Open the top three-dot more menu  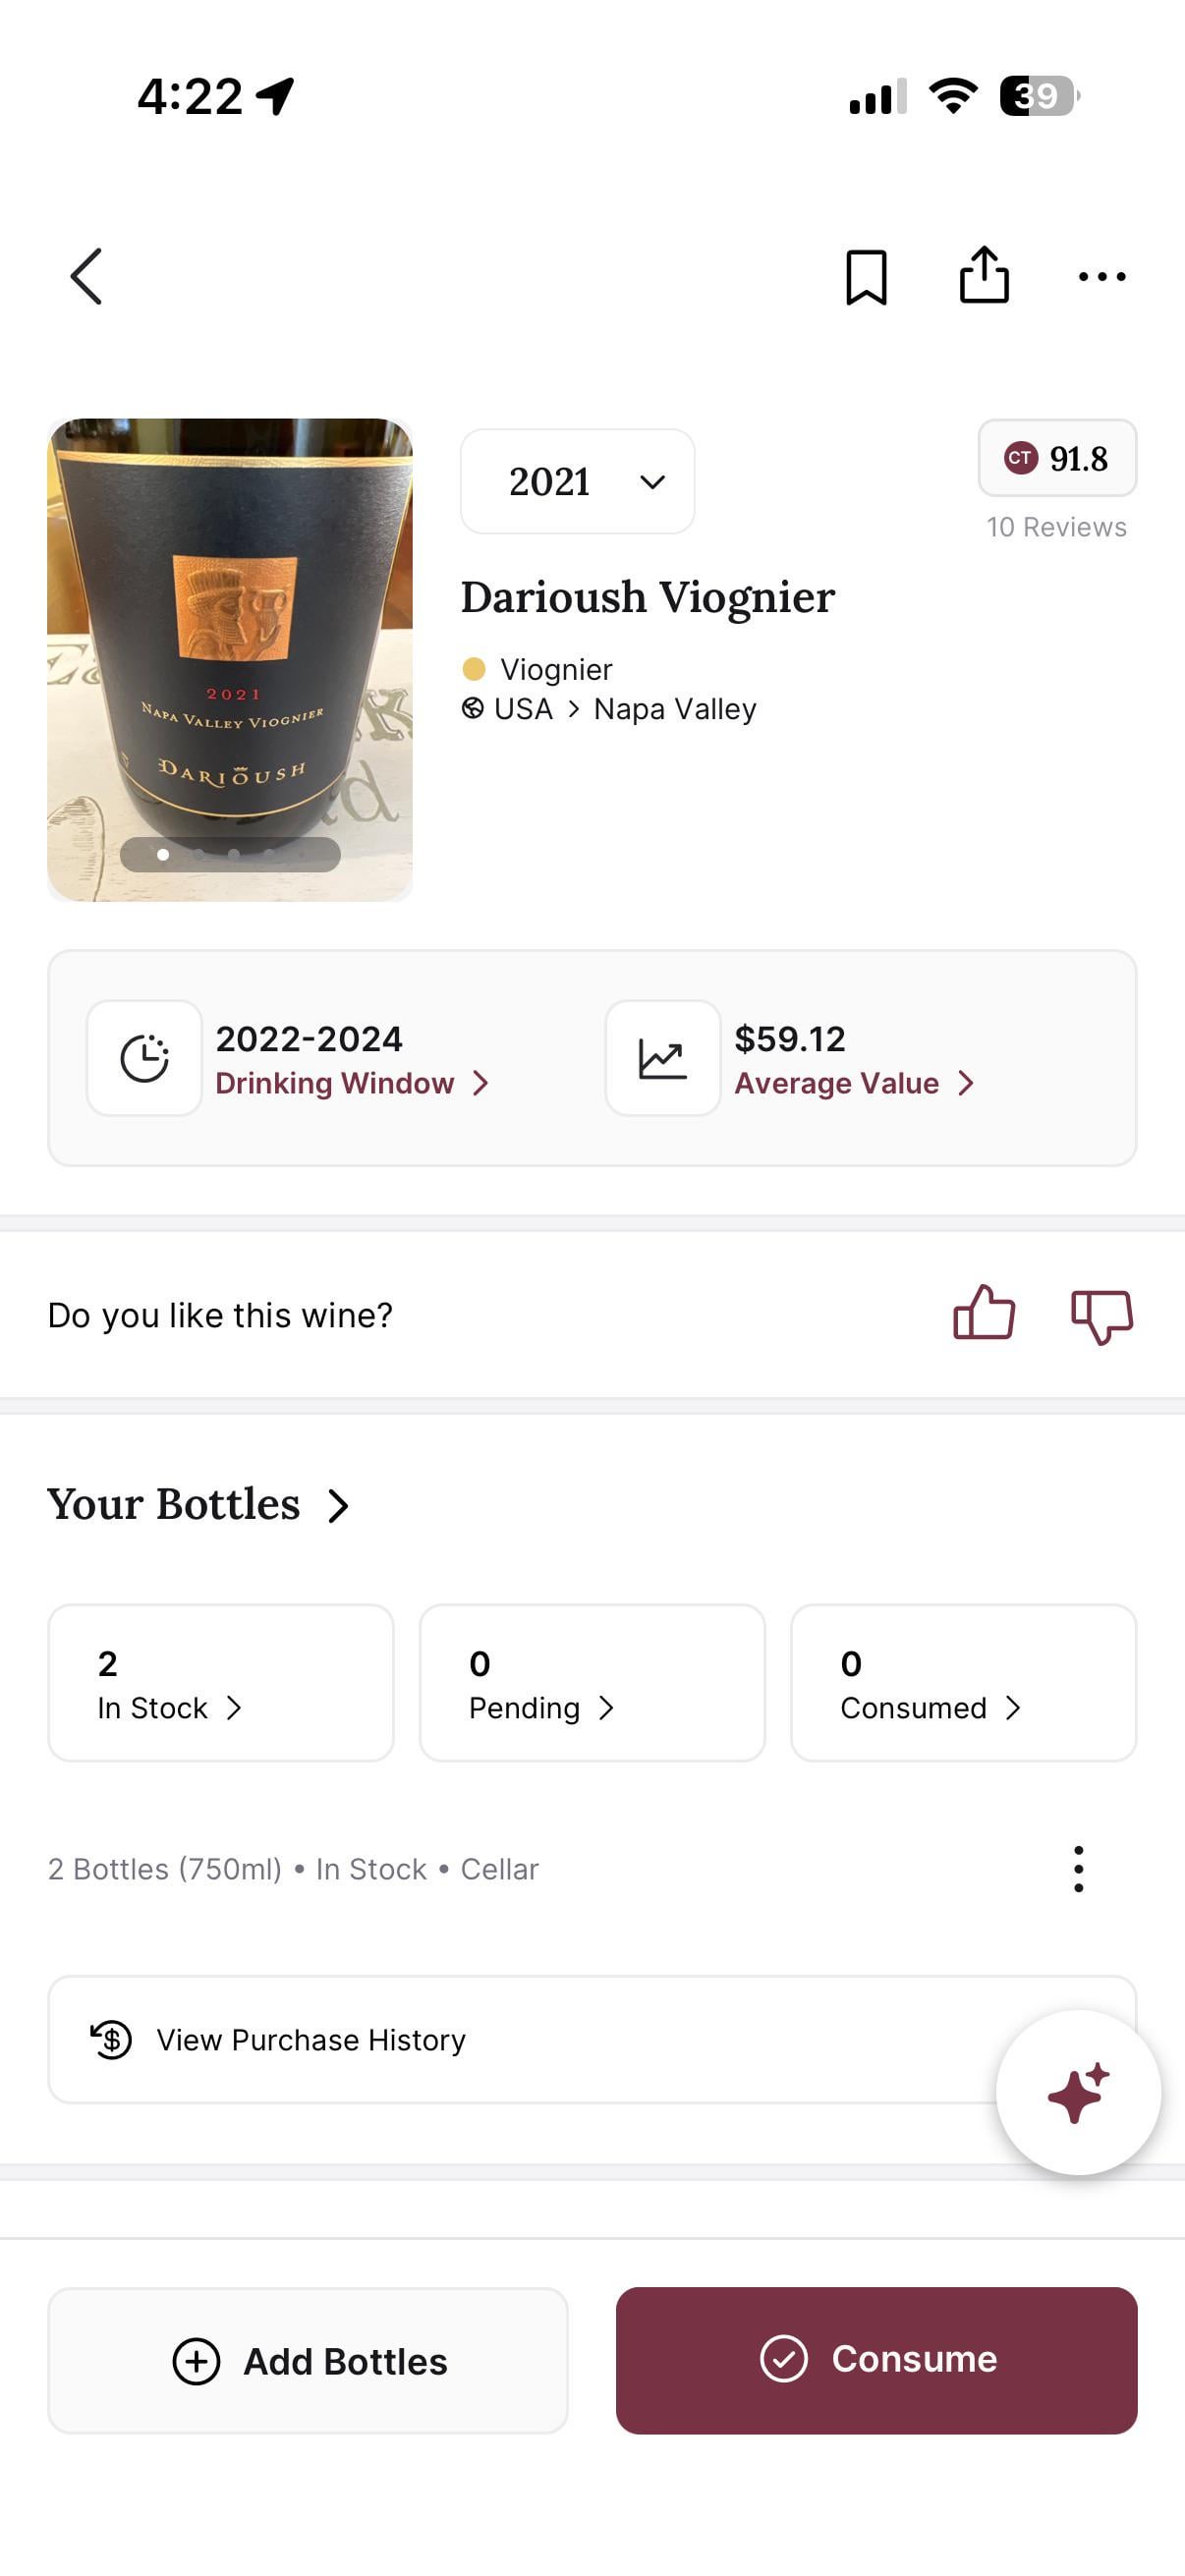coord(1101,277)
